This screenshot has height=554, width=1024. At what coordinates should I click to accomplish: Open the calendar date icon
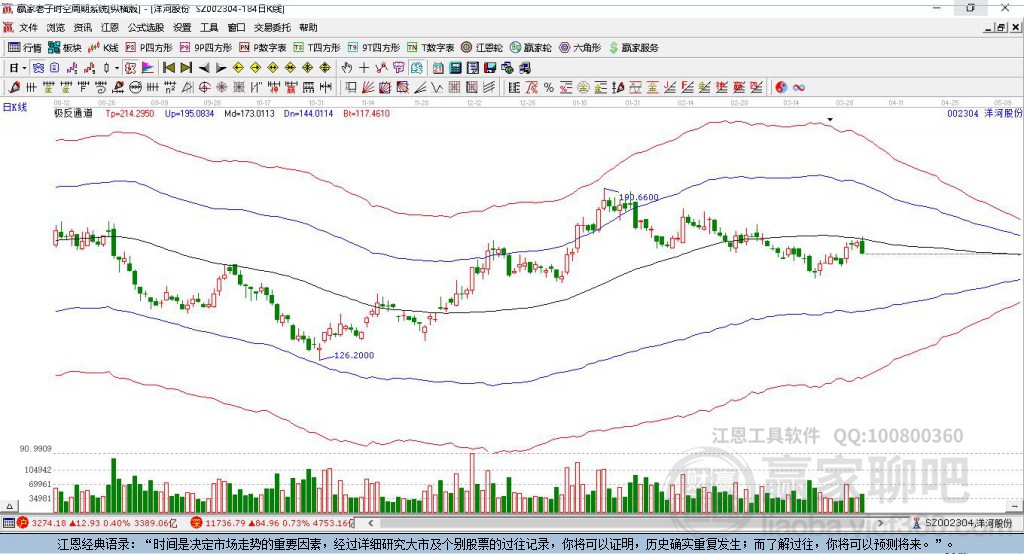438,68
